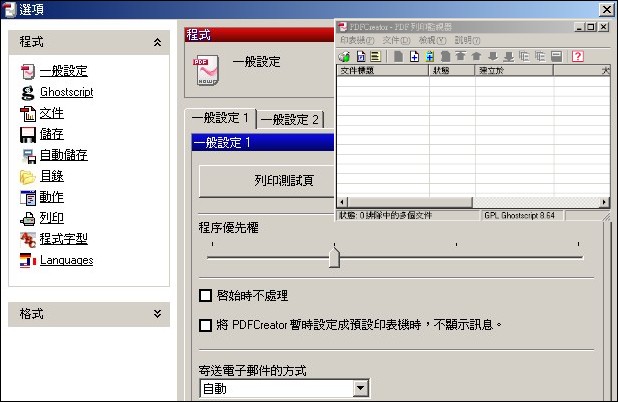The image size is (618, 402).
Task: Collapse the 程式 sidebar section
Action: coord(157,42)
